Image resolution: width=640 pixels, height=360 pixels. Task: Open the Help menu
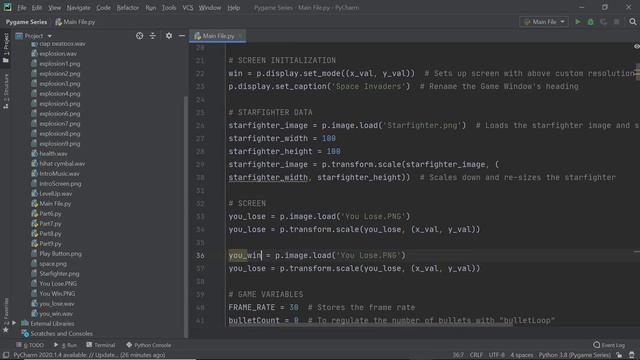point(233,8)
